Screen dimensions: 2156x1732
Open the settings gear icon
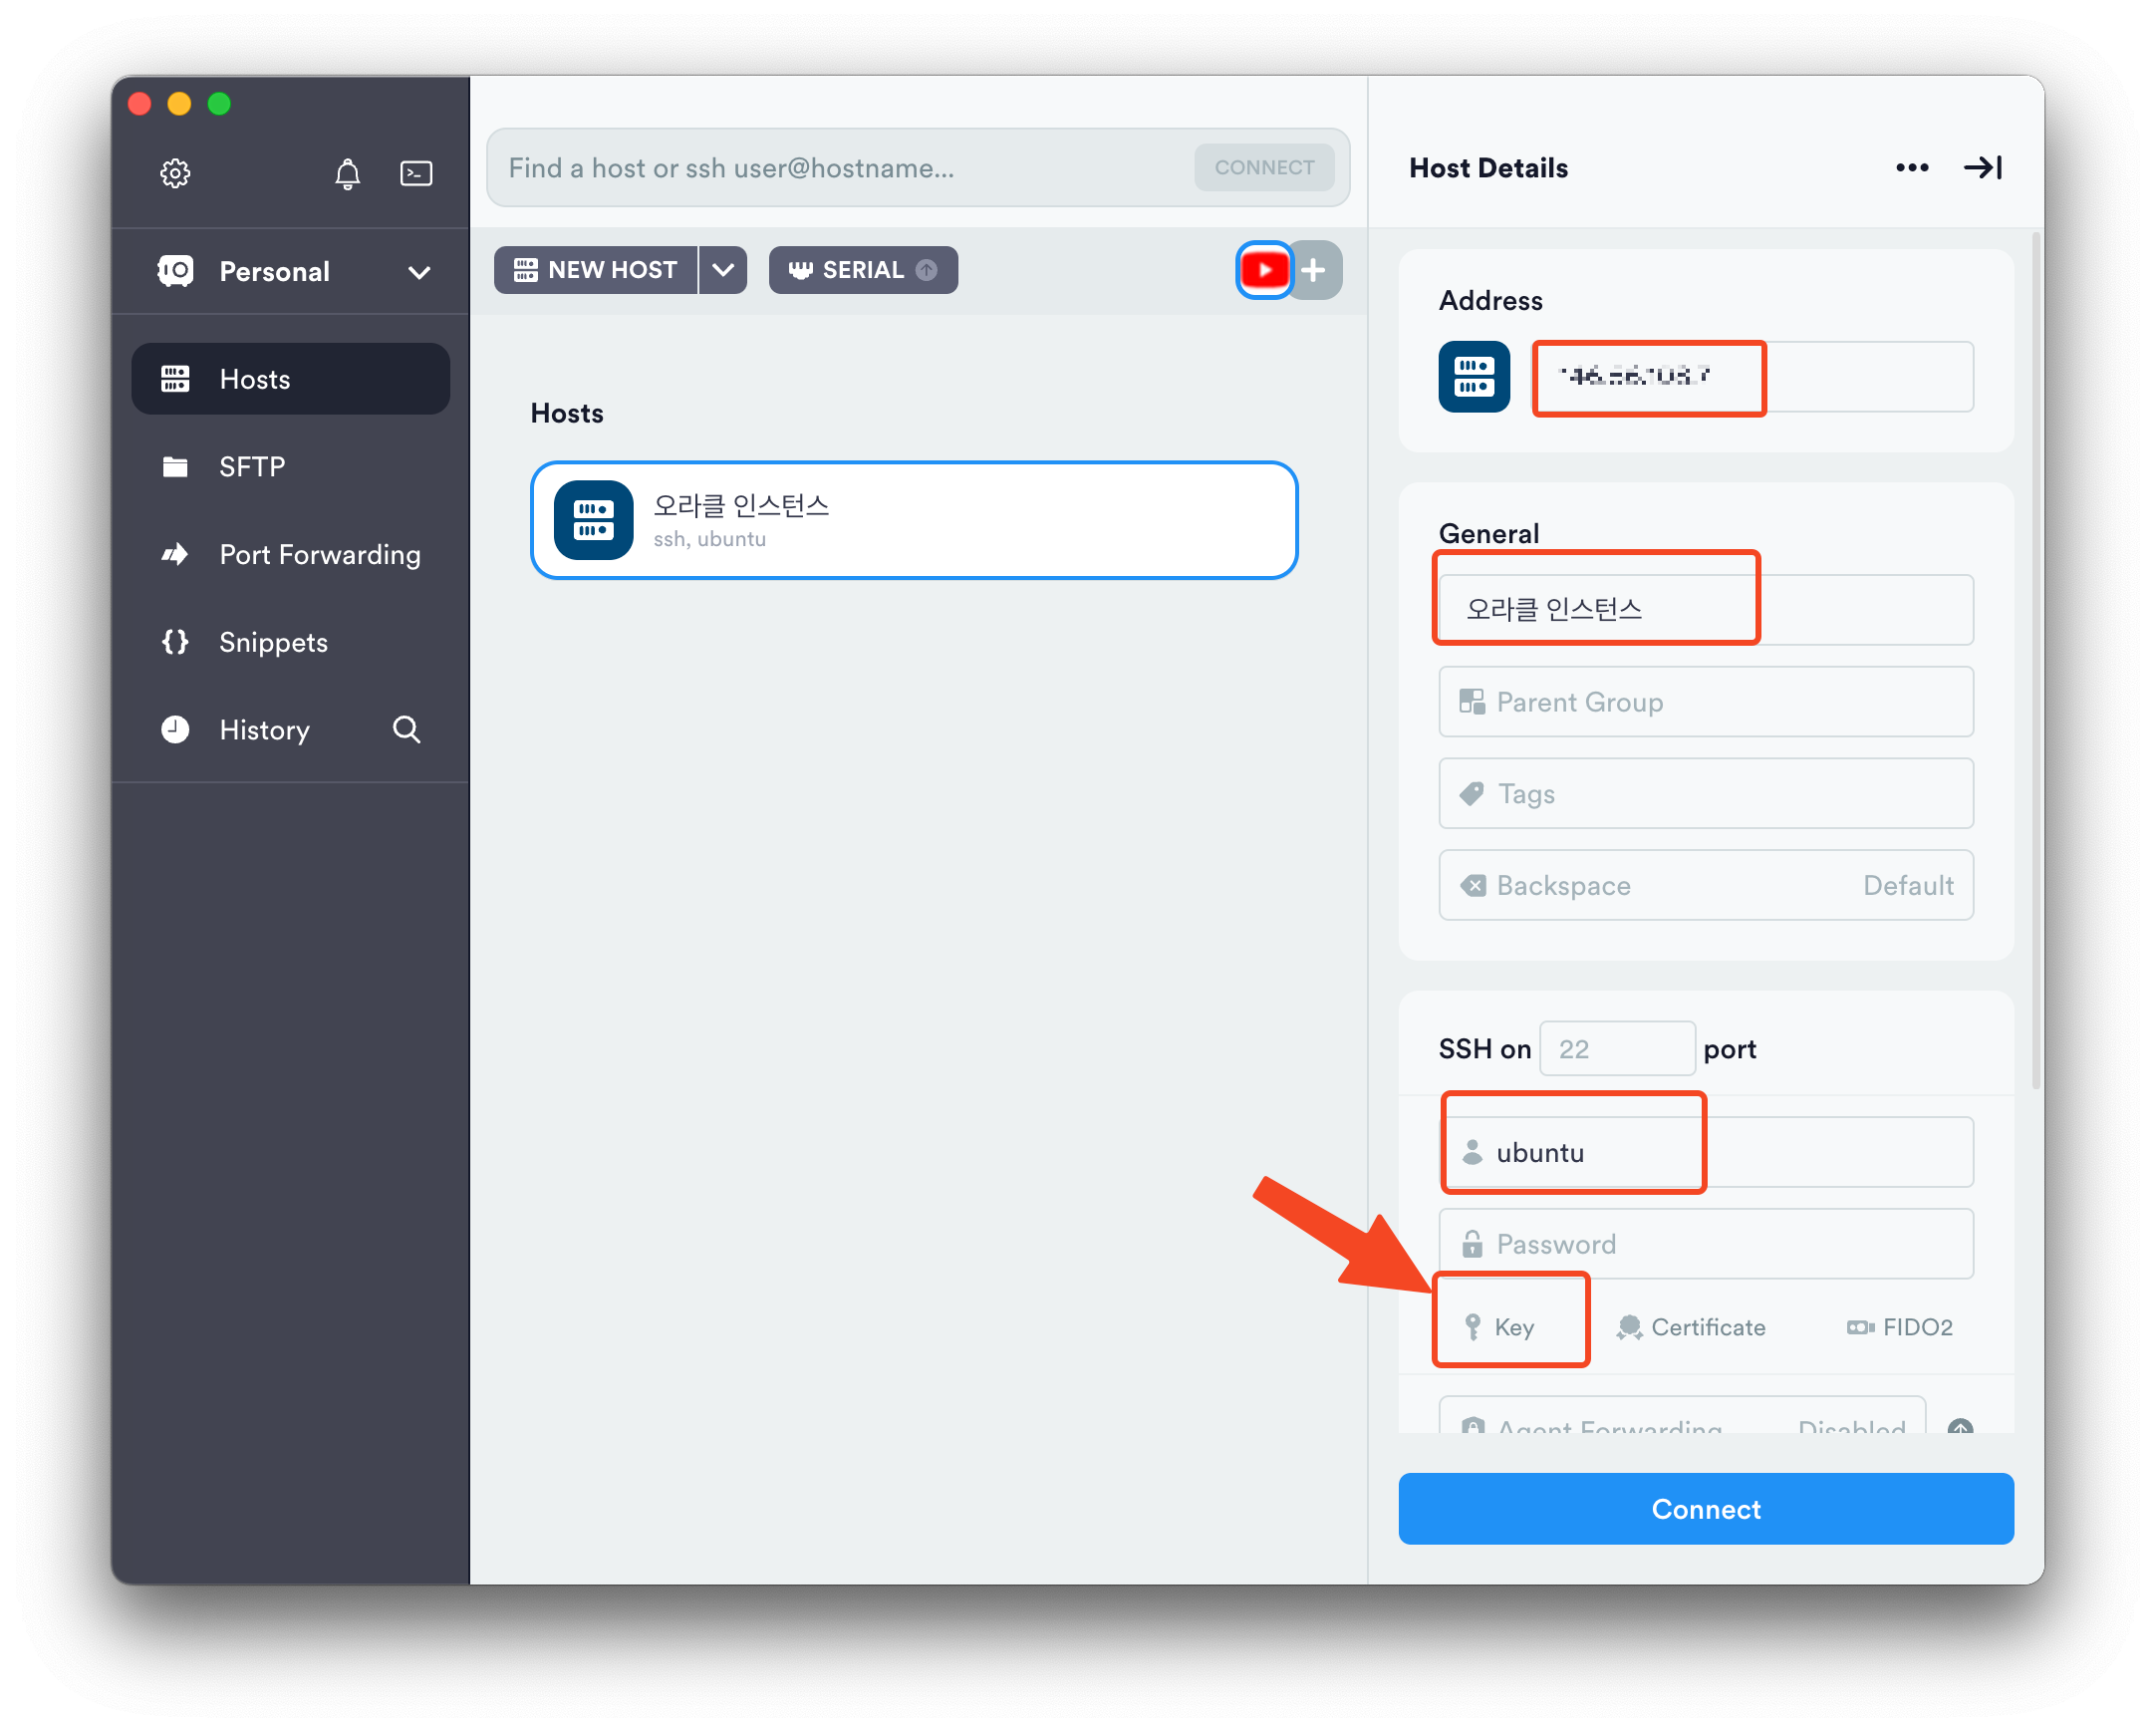[x=175, y=173]
